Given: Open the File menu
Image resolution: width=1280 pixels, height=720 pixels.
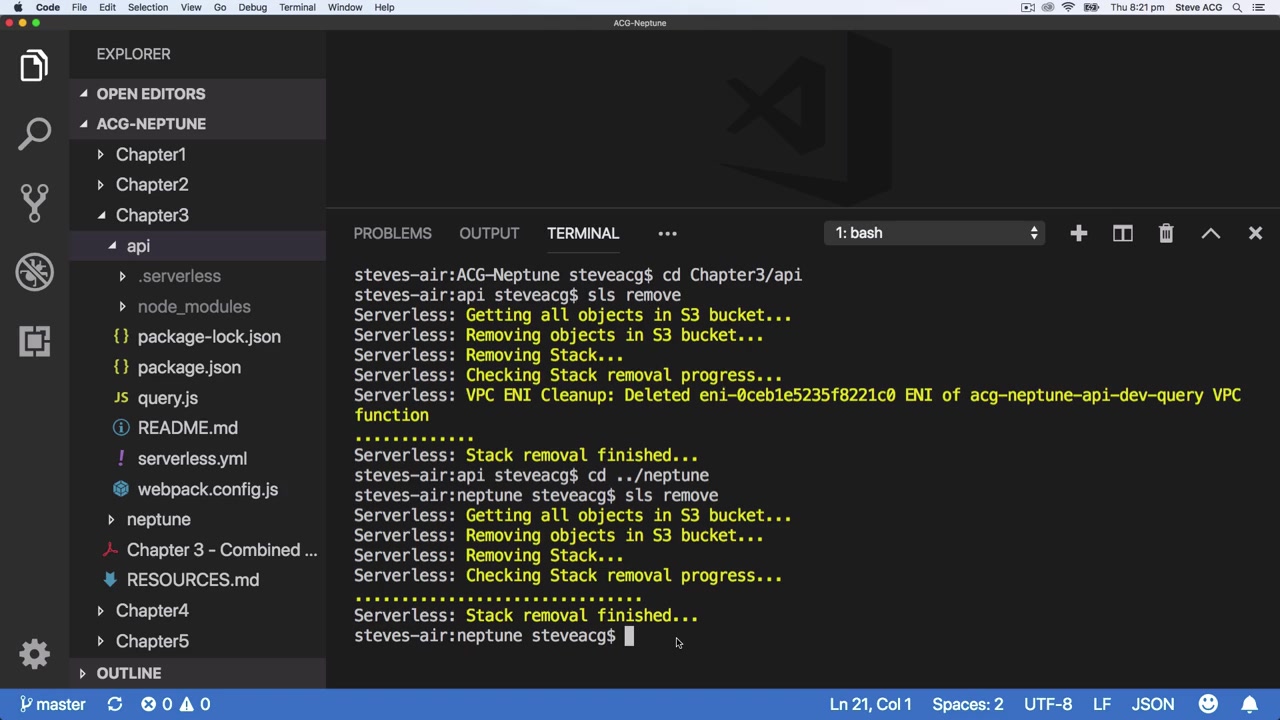Looking at the screenshot, I should pos(79,7).
